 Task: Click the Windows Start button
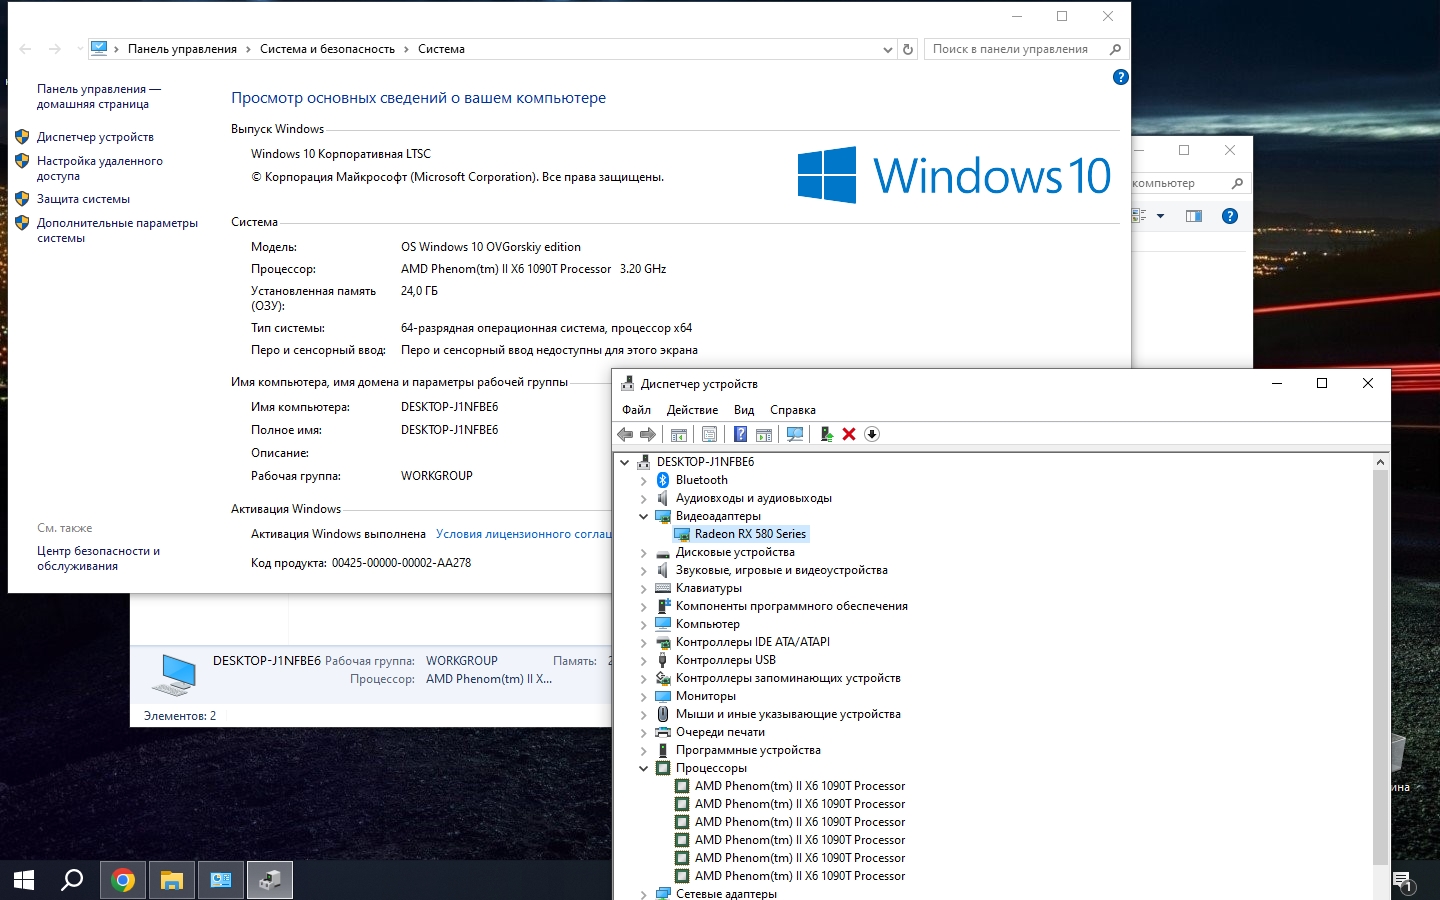coord(24,880)
